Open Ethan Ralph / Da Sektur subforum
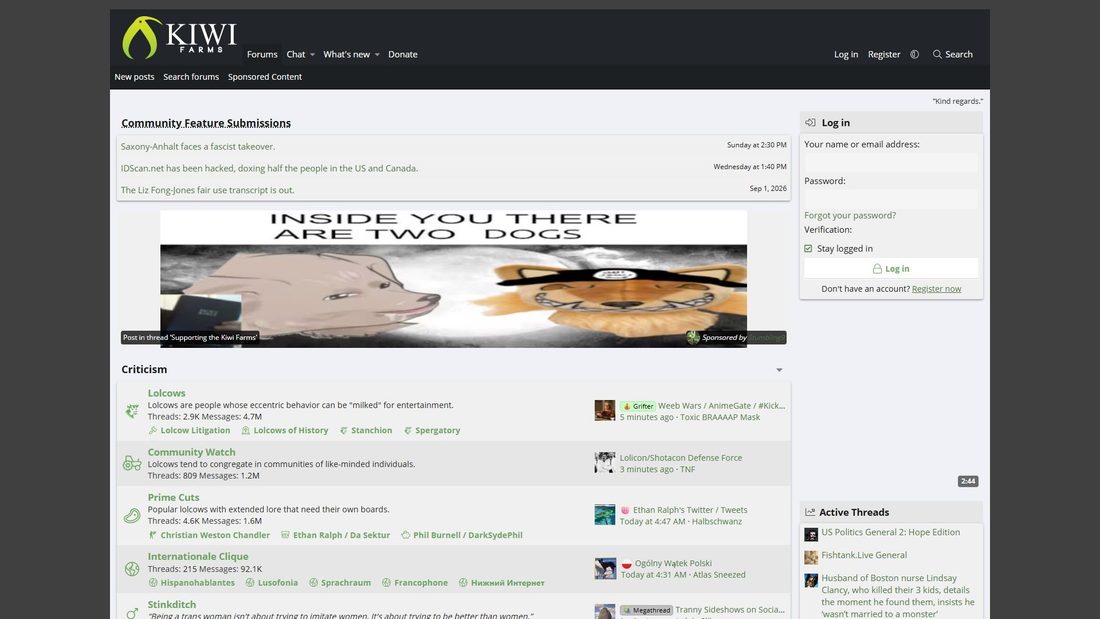 341,535
